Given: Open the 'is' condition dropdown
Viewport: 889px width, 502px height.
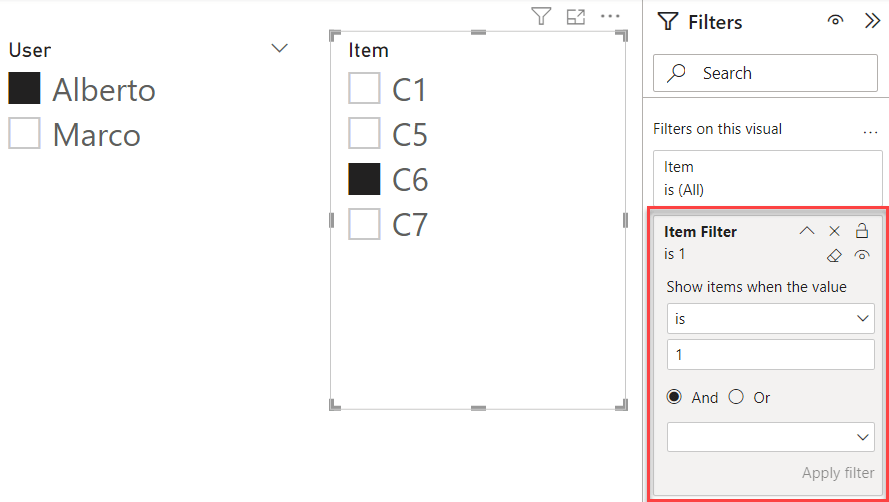Looking at the screenshot, I should click(770, 318).
